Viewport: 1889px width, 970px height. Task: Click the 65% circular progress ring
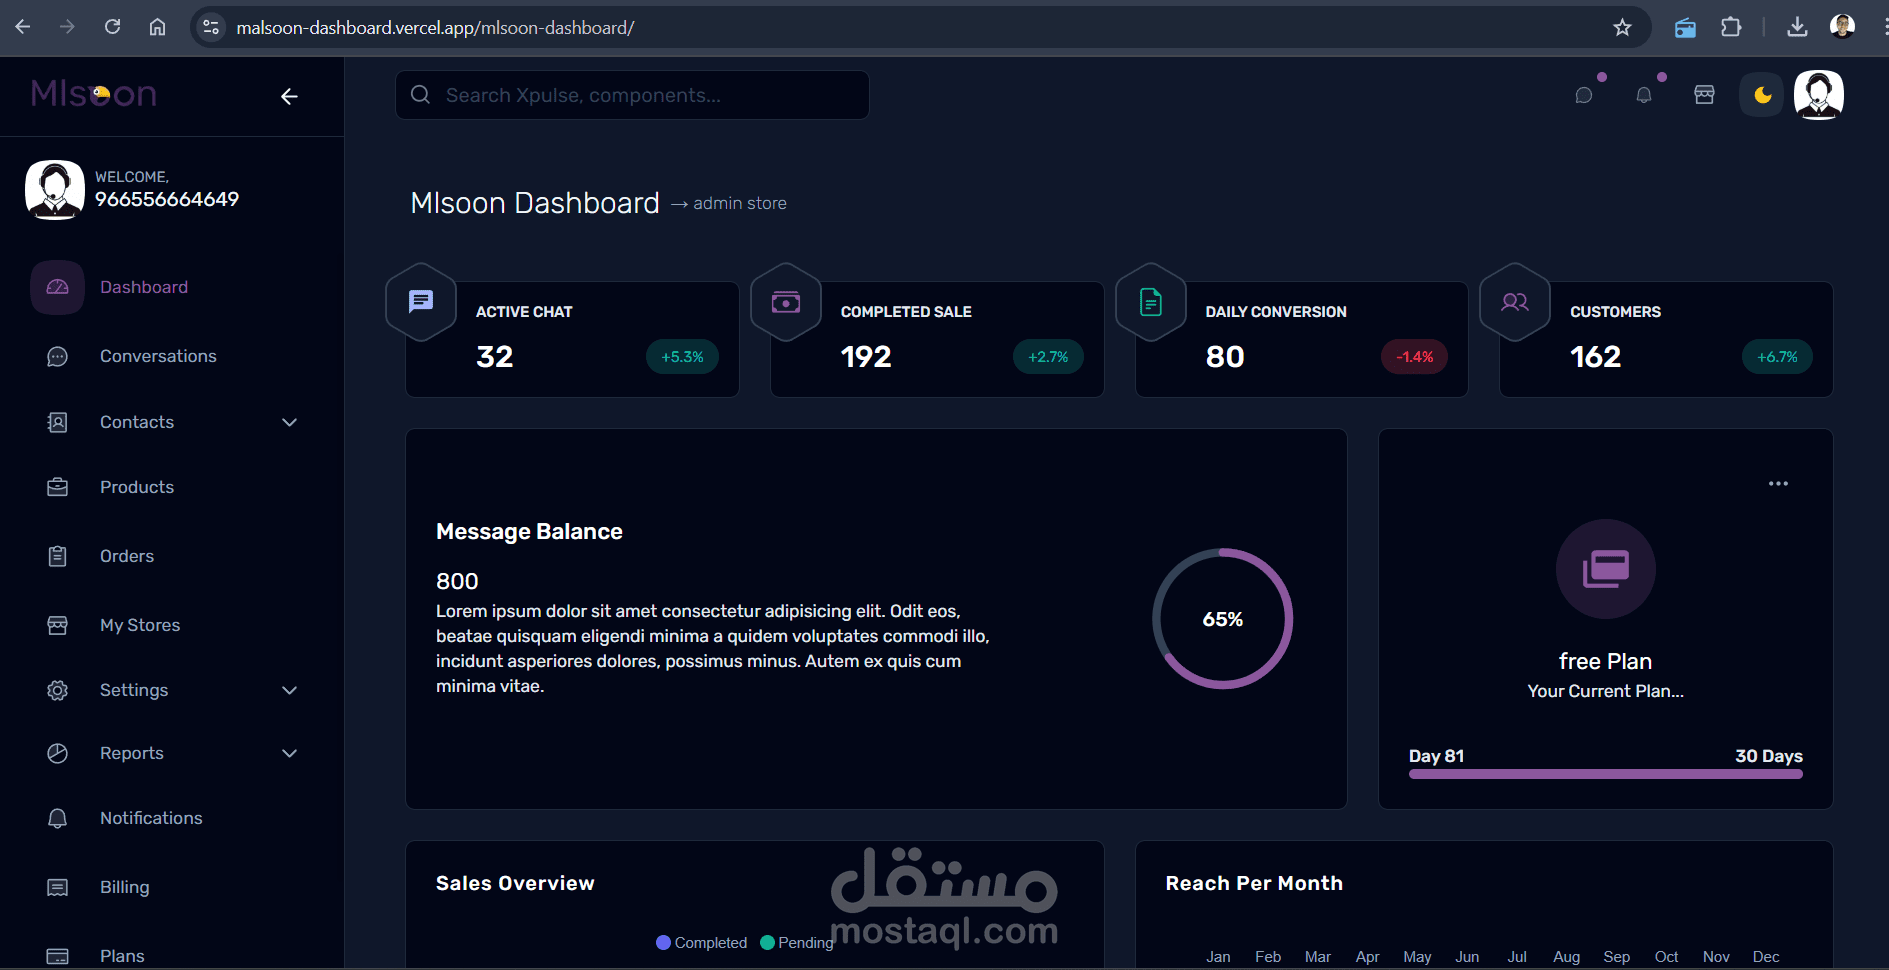(x=1223, y=619)
